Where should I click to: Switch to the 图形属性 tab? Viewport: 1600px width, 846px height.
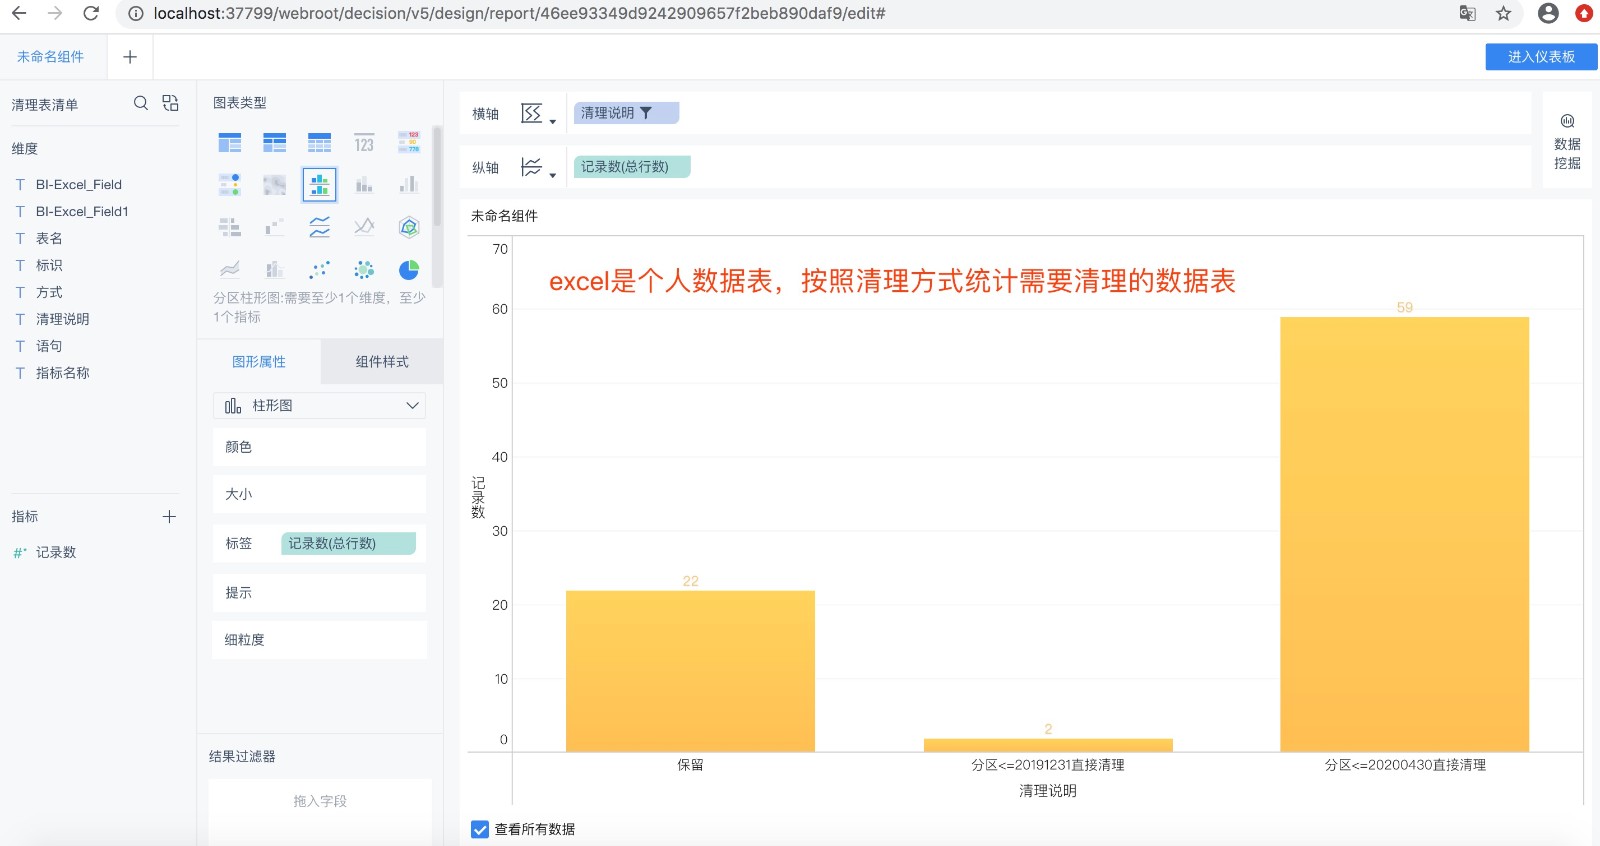pyautogui.click(x=259, y=362)
